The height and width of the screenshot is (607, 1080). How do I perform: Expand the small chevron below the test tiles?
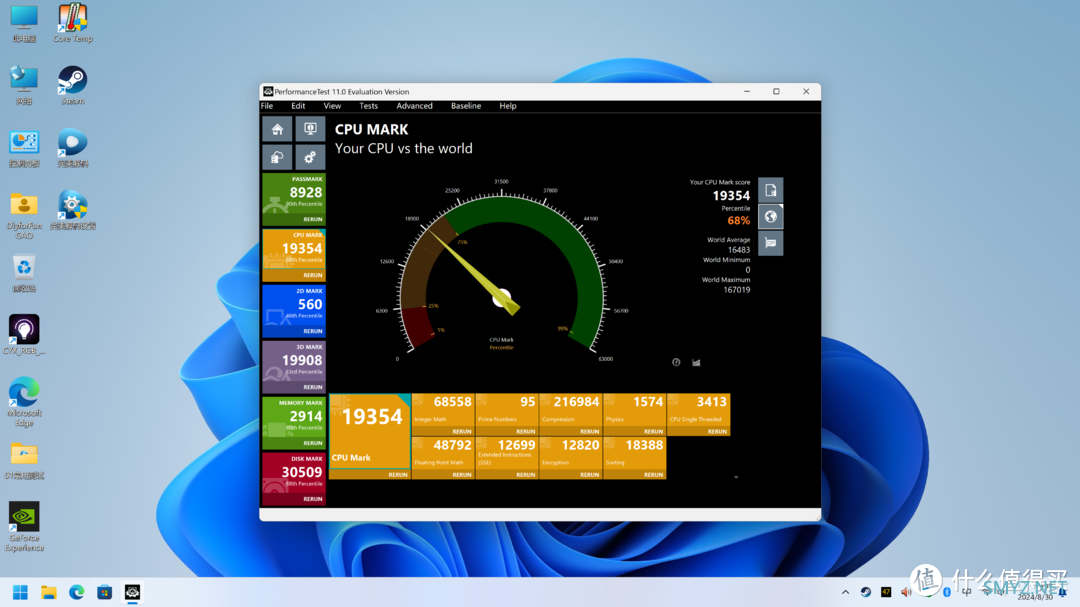[x=736, y=477]
